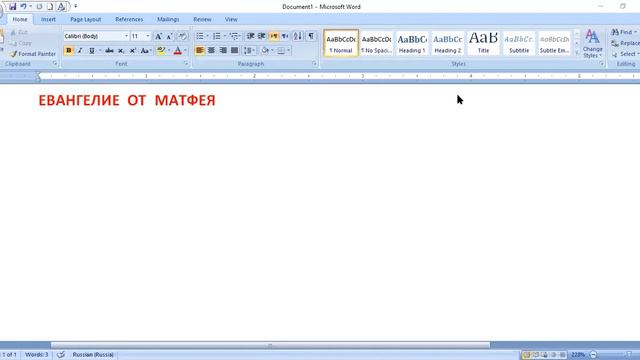The height and width of the screenshot is (360, 640).
Task: Click the Shrink Font icon
Action: pyautogui.click(x=169, y=36)
